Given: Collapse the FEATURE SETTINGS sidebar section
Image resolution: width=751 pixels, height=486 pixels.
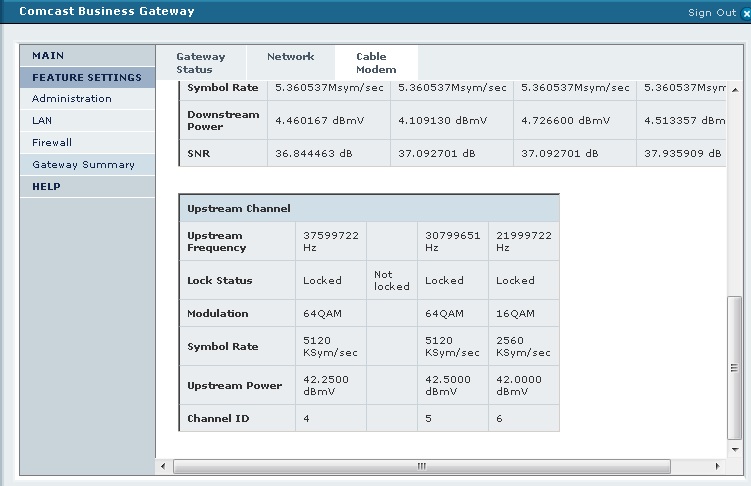Looking at the screenshot, I should (87, 78).
